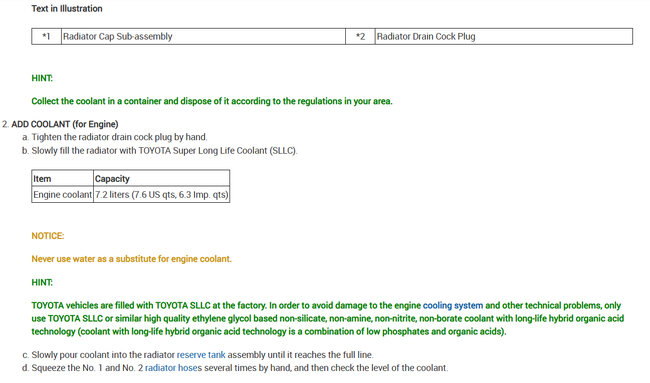Click the orange 'NOTICE:' label

48,236
